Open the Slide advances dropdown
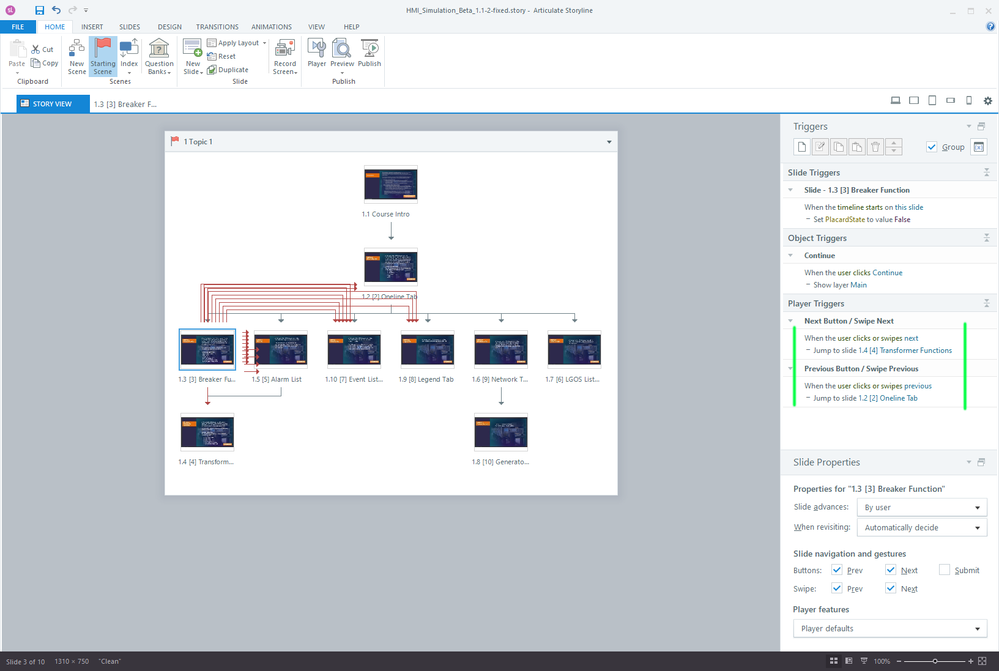999x671 pixels. click(922, 507)
